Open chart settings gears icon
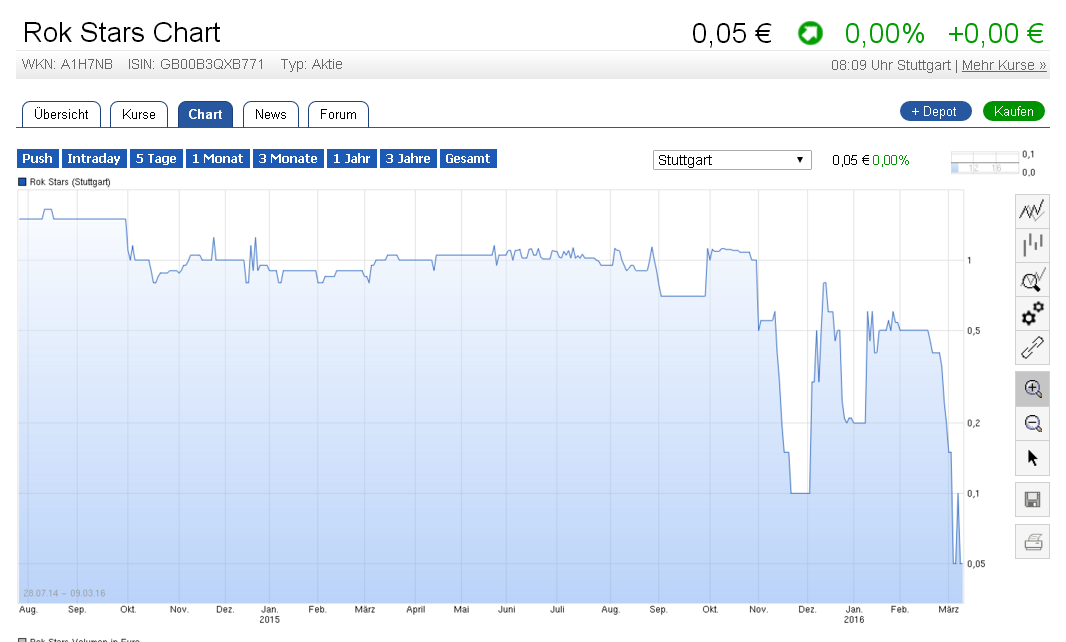 1032,314
